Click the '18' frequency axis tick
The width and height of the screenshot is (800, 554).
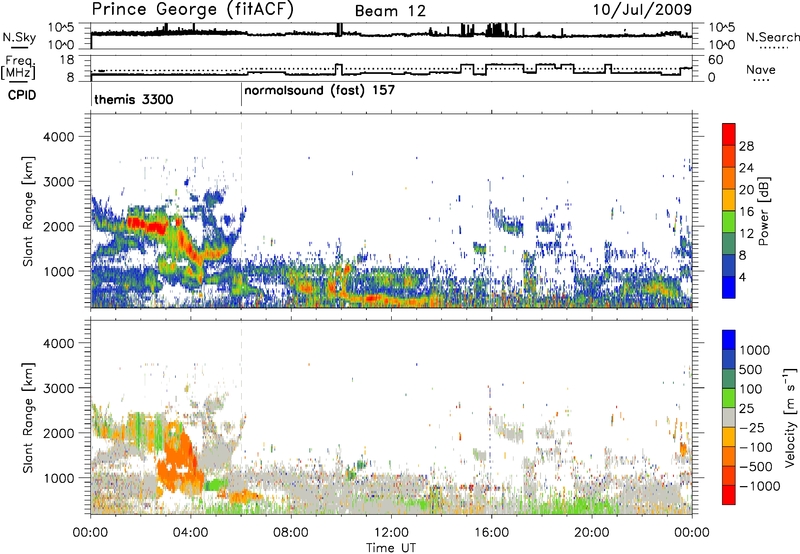pyautogui.click(x=67, y=60)
